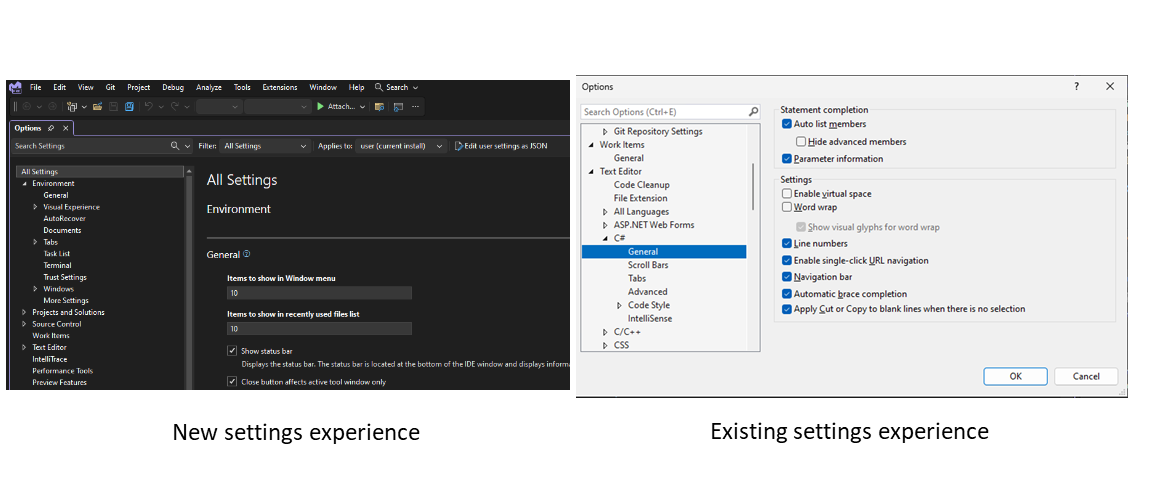
Task: Click the New Project toolbar icon
Action: 72,106
